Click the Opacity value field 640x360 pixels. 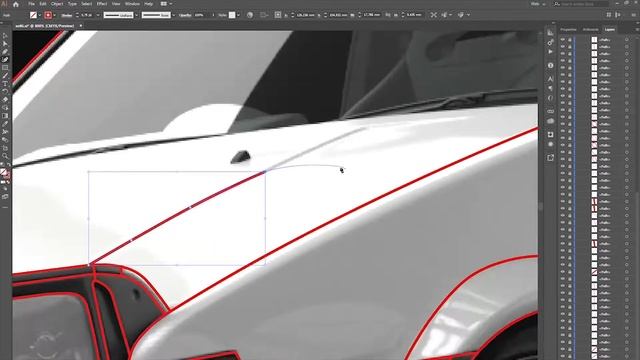[201, 15]
